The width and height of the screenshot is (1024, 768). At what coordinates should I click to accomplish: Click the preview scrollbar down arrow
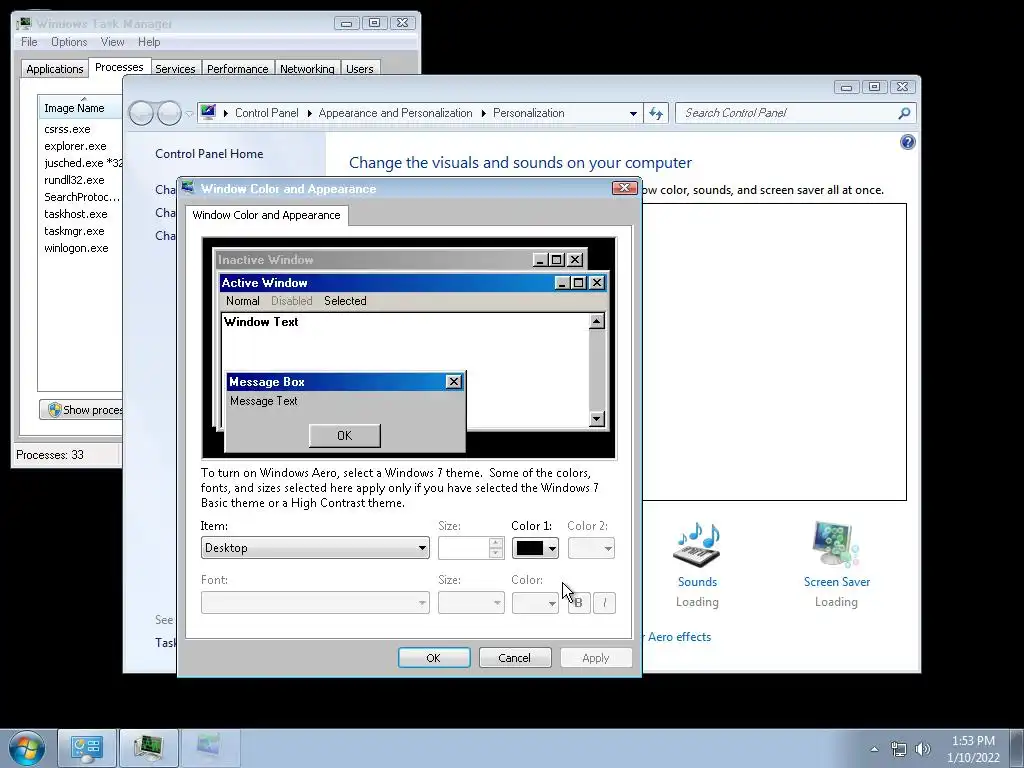tap(596, 419)
